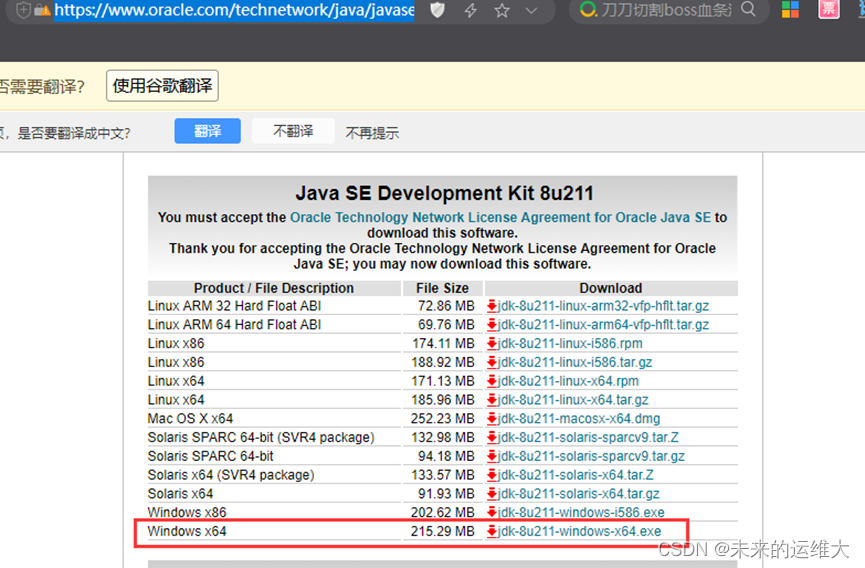
Task: Download jdk-8u211-linux-arm32-vfp-hflt.tar.gz
Action: click(x=603, y=306)
